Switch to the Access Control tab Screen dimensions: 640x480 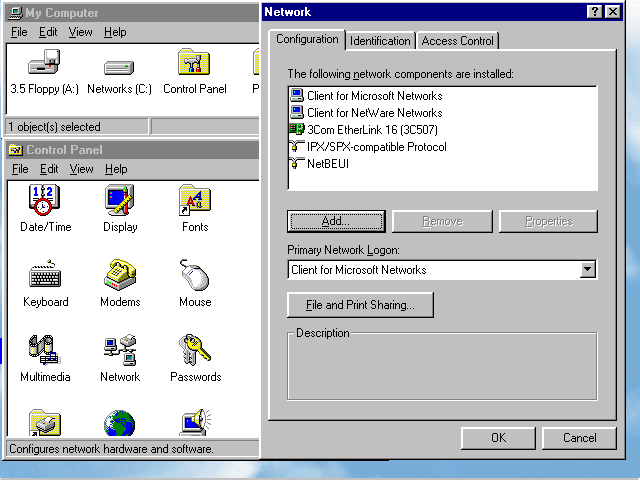pos(458,41)
